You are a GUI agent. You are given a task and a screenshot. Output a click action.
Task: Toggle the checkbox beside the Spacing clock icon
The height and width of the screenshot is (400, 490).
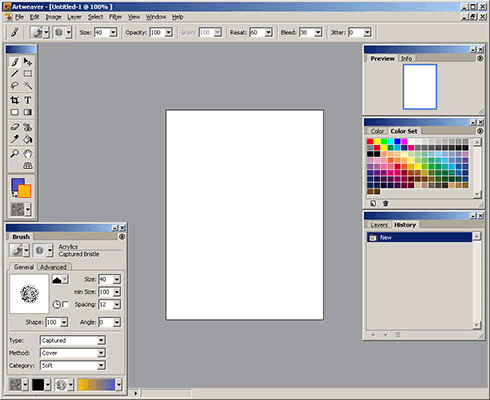65,304
